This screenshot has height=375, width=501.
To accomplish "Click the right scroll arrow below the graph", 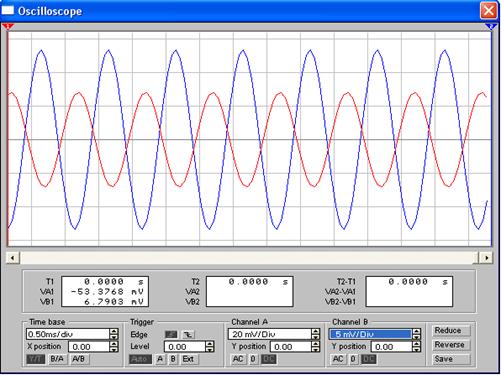I will pos(486,258).
